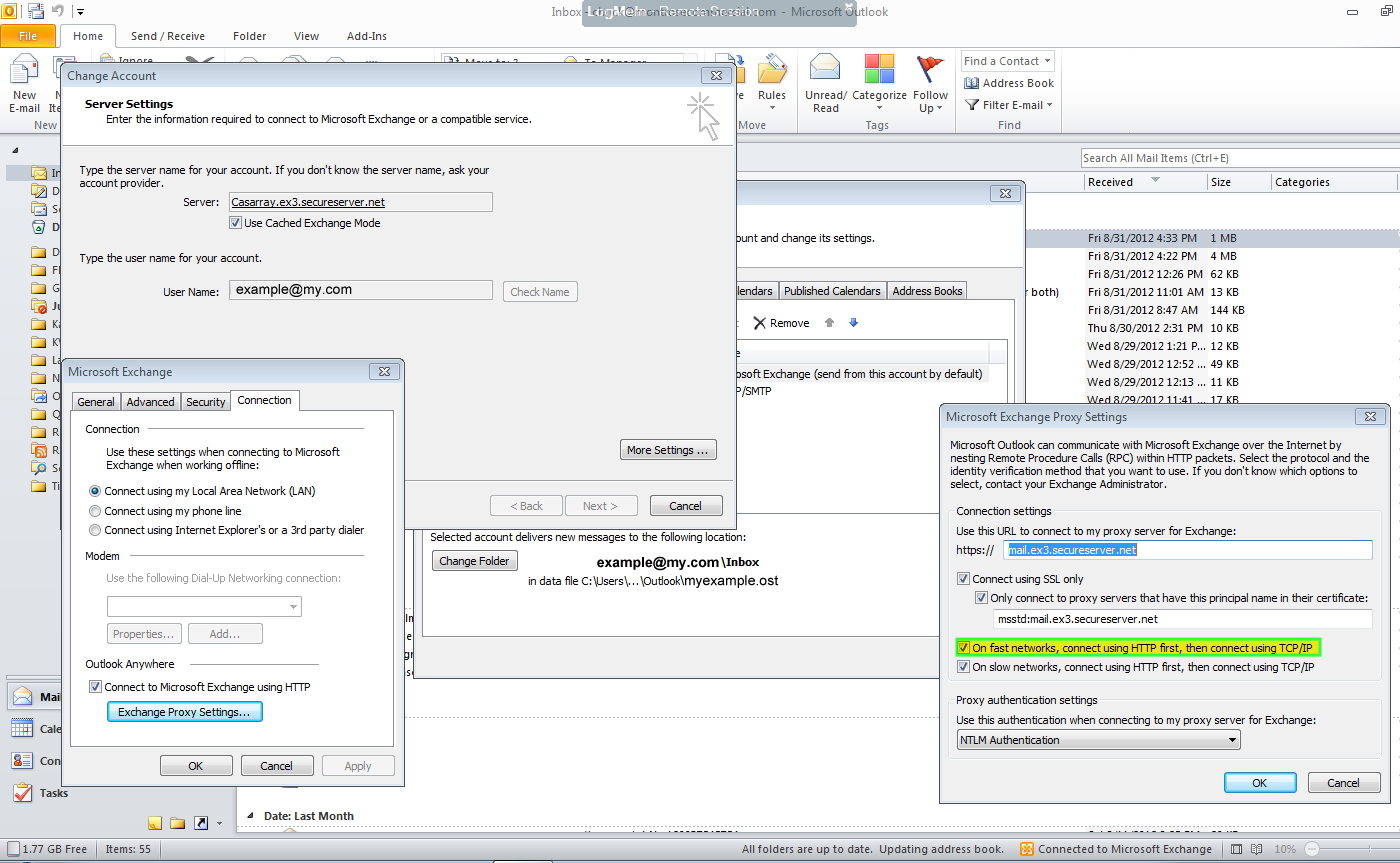Click the Outlook logo in title bar
This screenshot has height=863, width=1400.
tap(9, 11)
